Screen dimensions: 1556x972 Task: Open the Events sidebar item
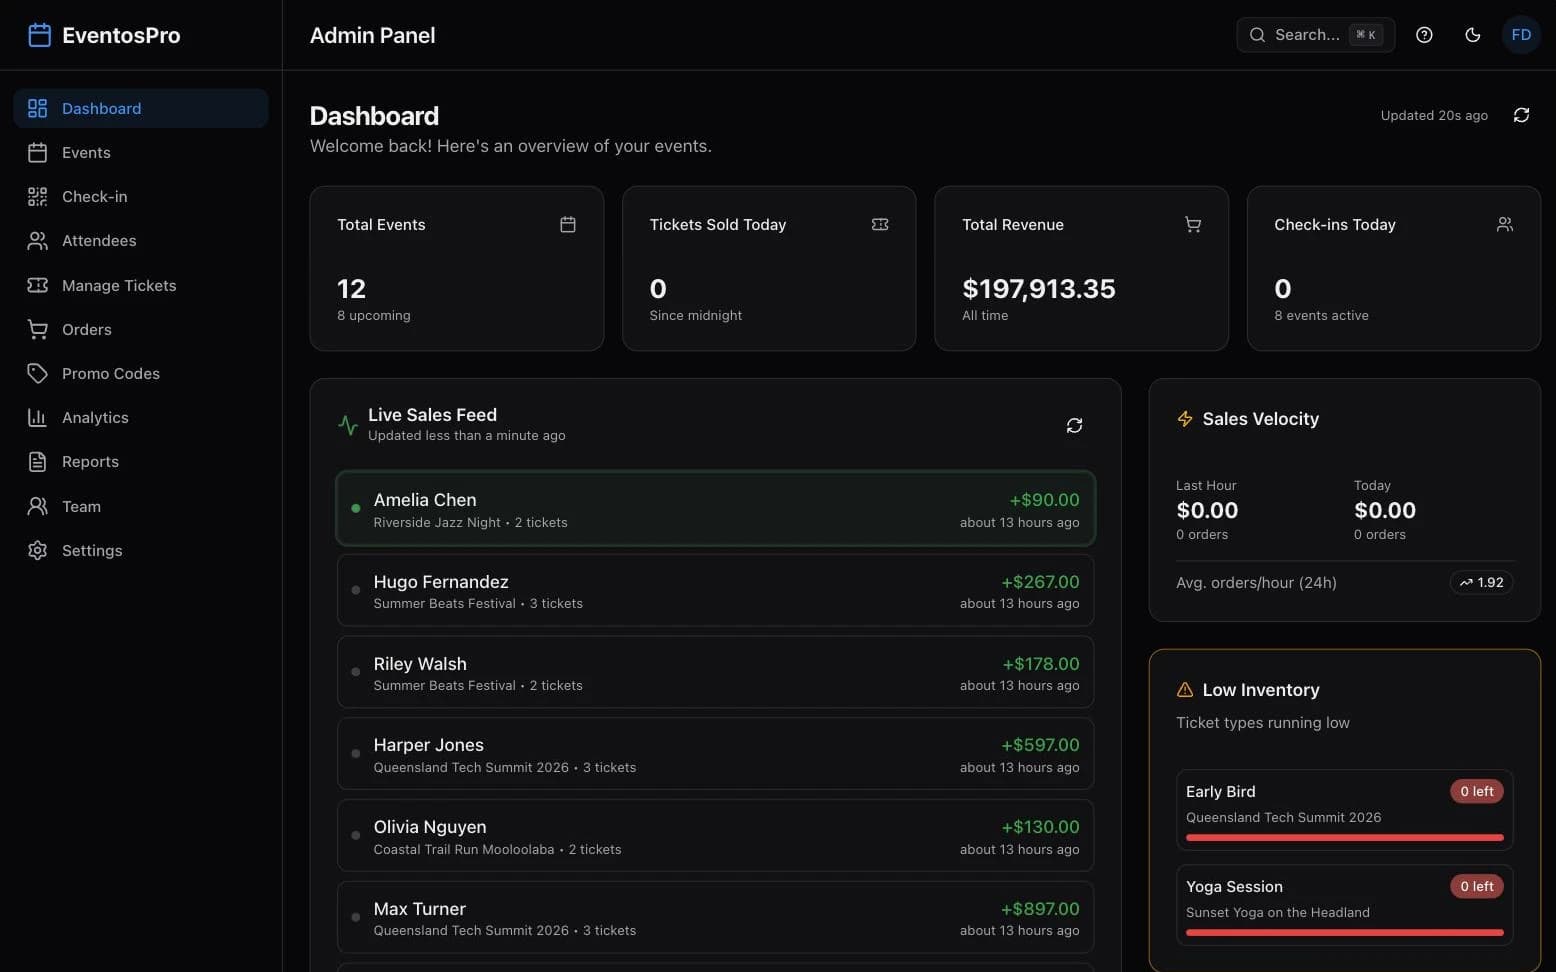[x=141, y=152]
